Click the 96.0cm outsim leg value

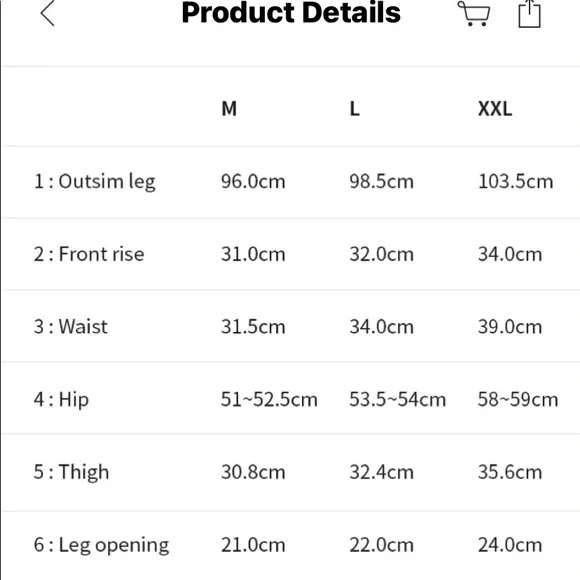point(253,182)
